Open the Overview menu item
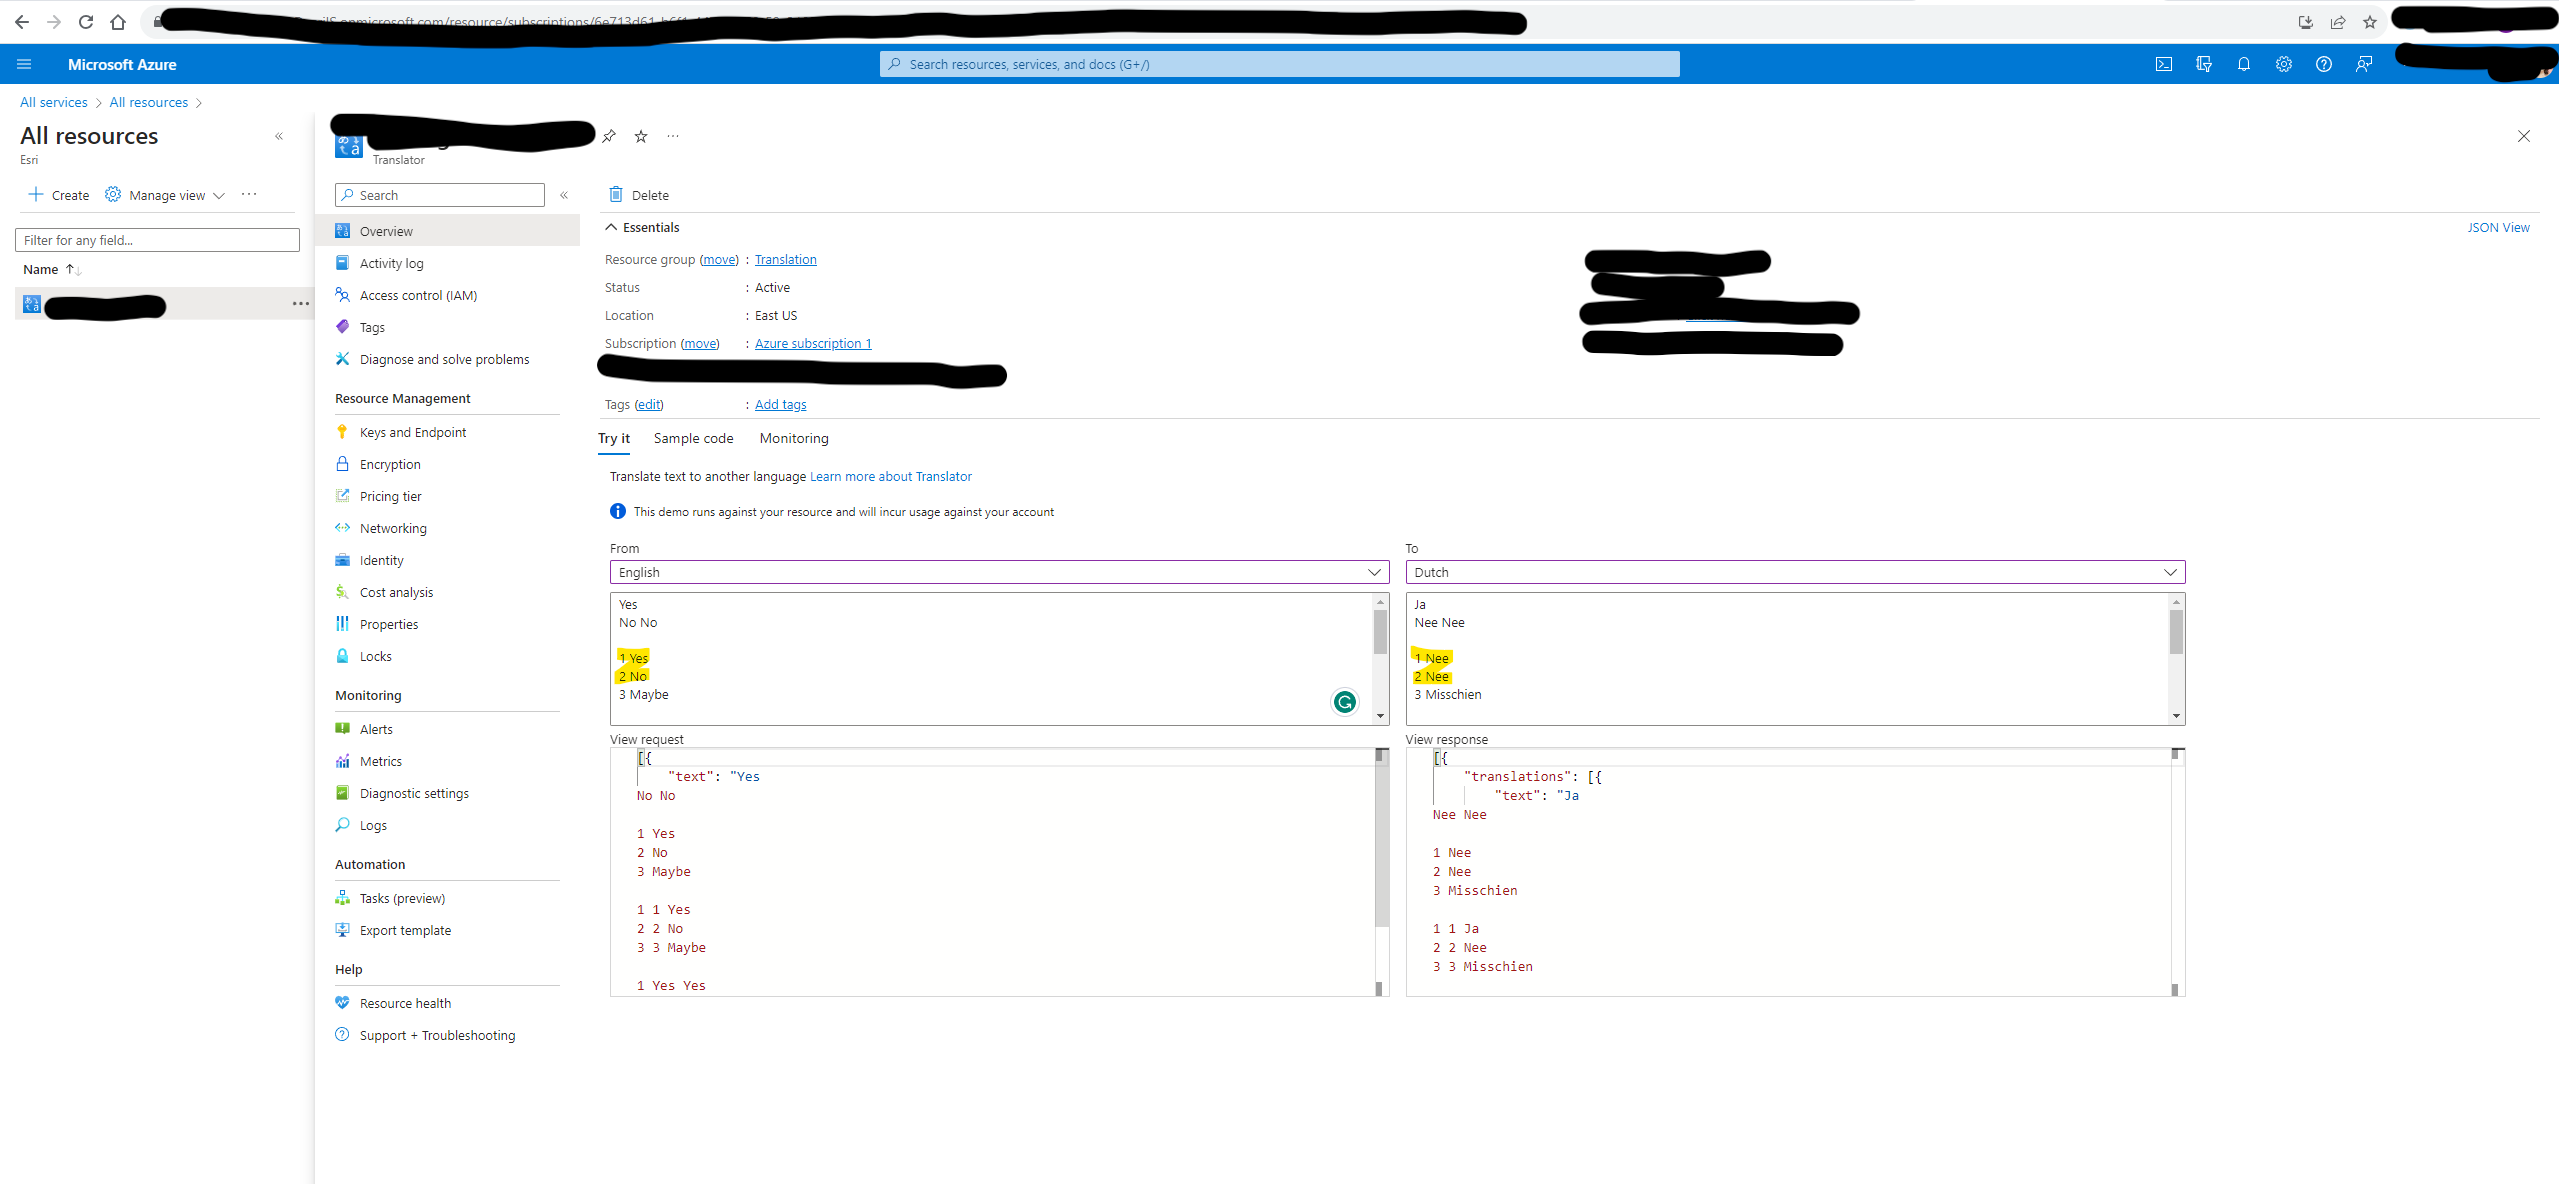 pyautogui.click(x=447, y=231)
